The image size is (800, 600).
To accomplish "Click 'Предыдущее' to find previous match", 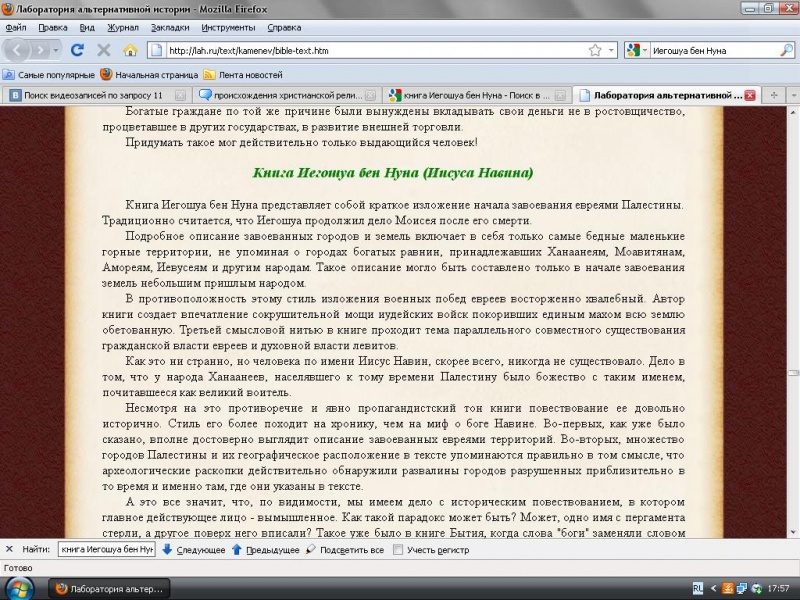I will tap(265, 550).
